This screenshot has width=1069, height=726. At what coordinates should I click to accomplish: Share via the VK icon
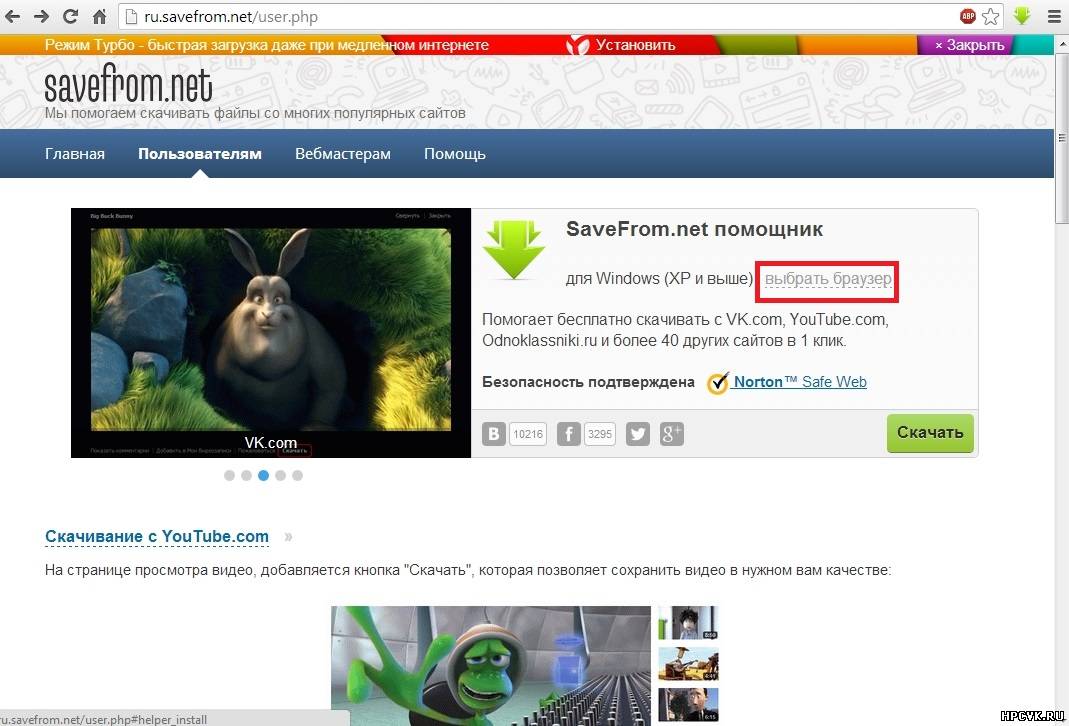494,434
